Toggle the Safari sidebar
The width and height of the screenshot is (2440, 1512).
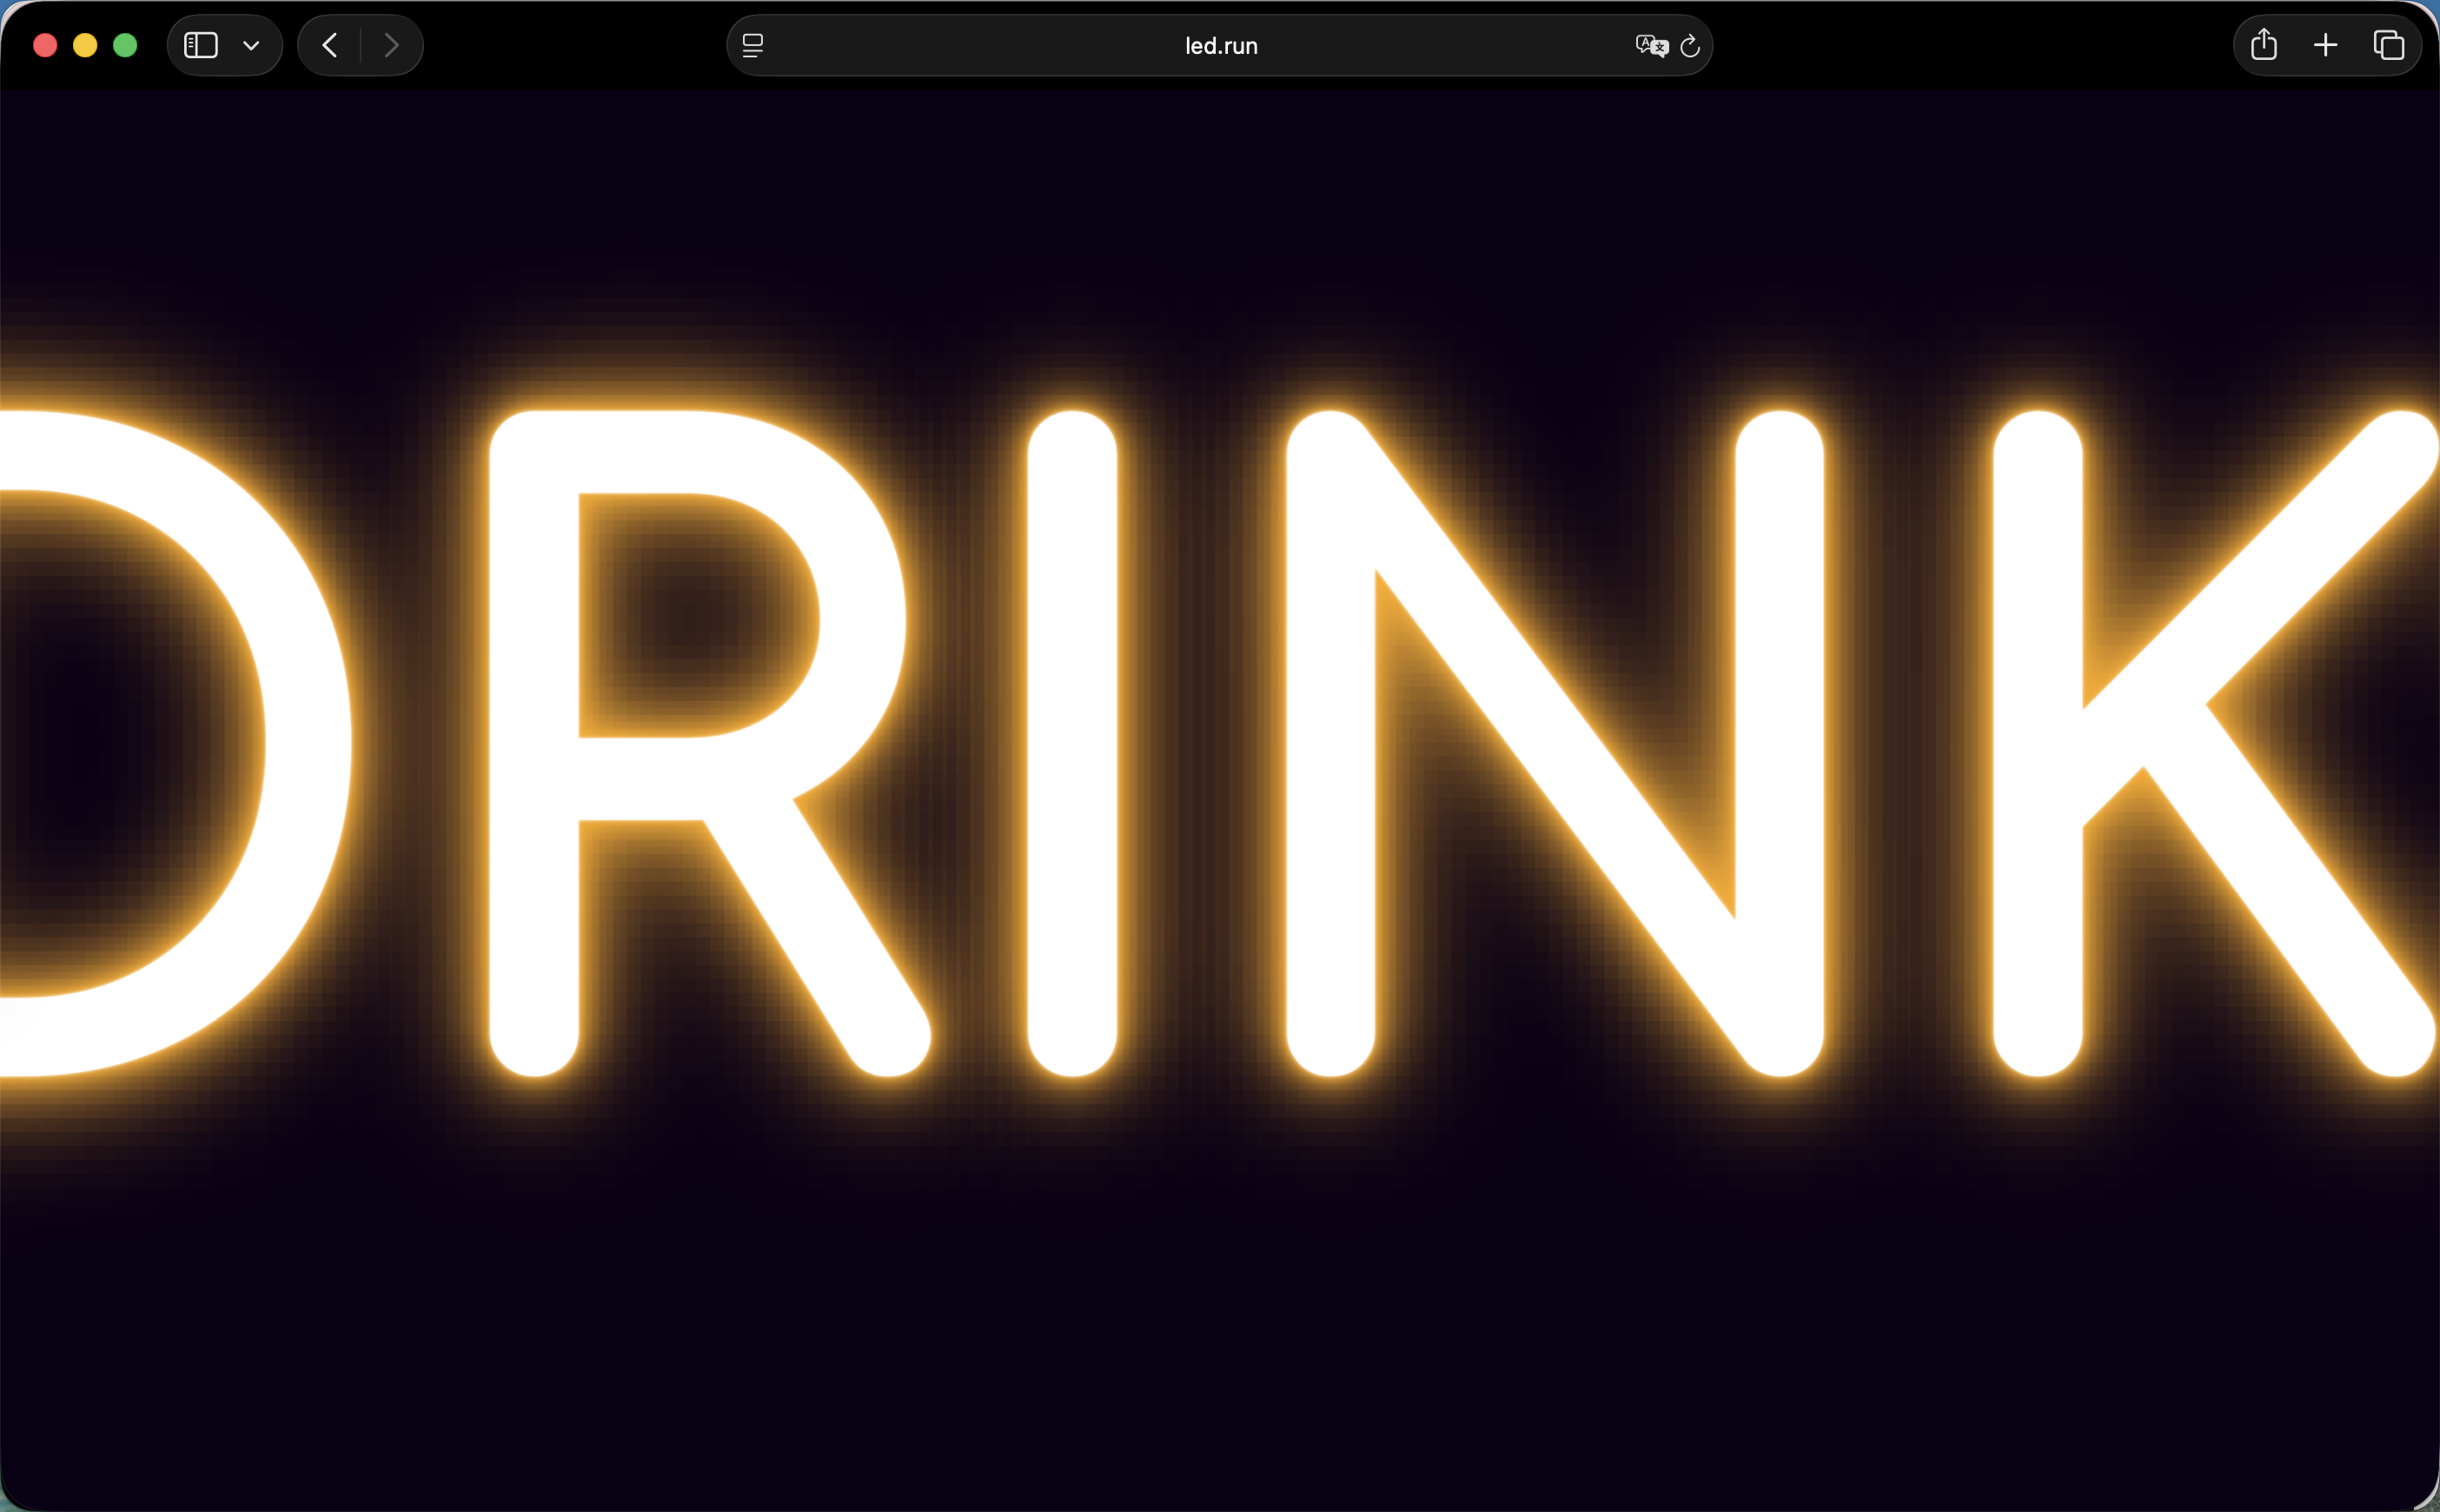pyautogui.click(x=201, y=45)
